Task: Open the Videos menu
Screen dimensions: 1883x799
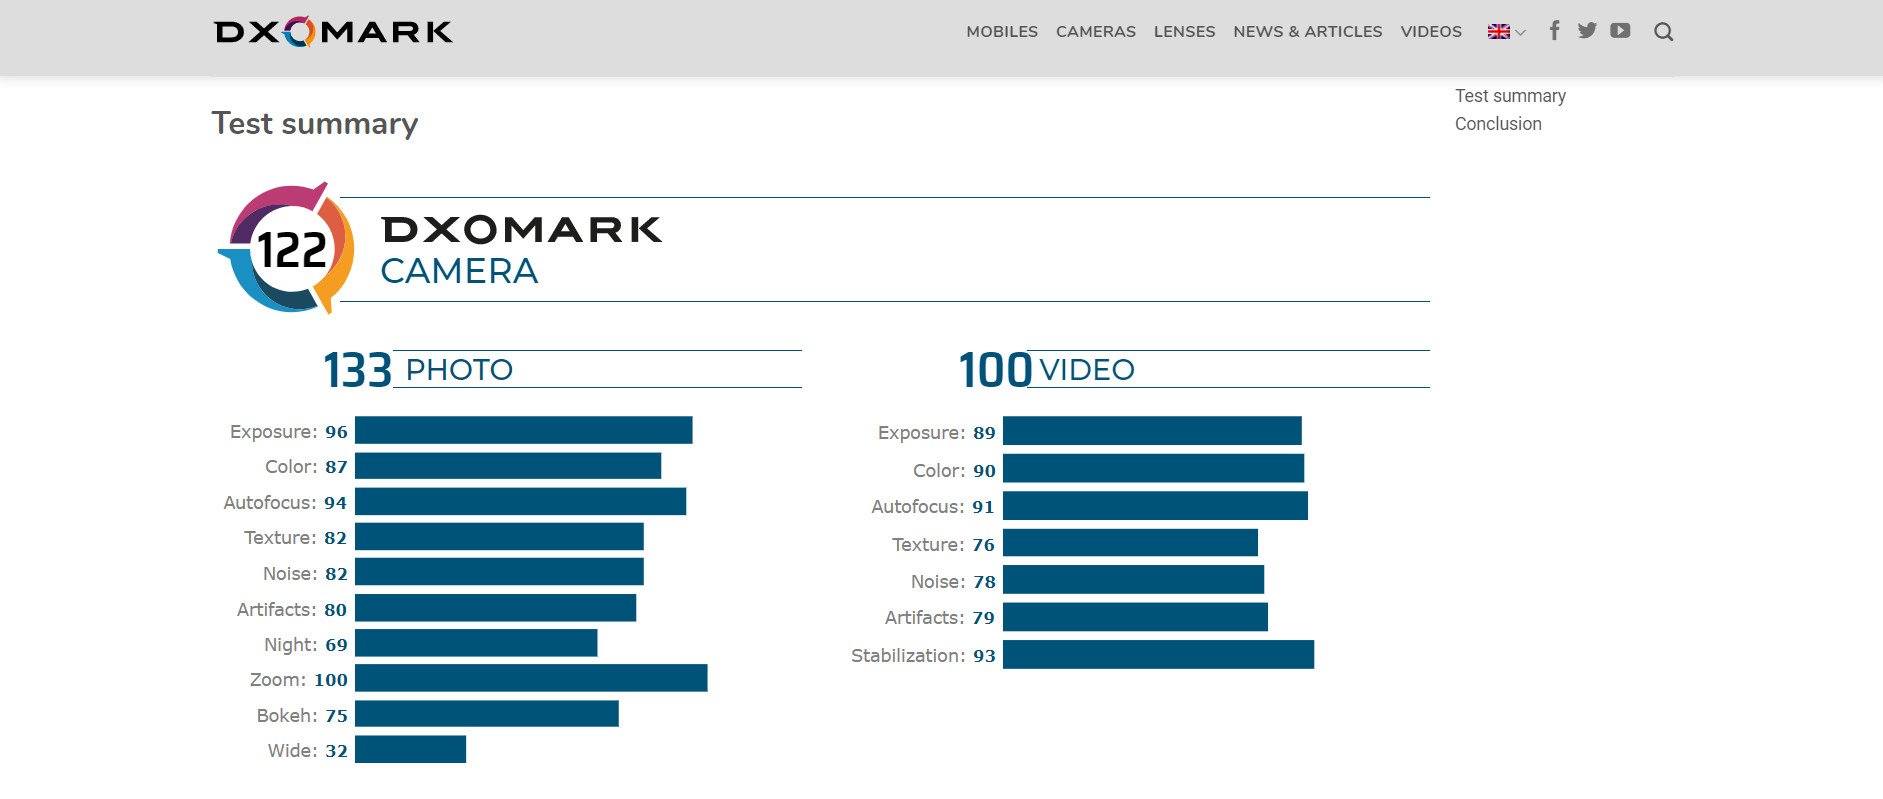Action: click(1431, 32)
